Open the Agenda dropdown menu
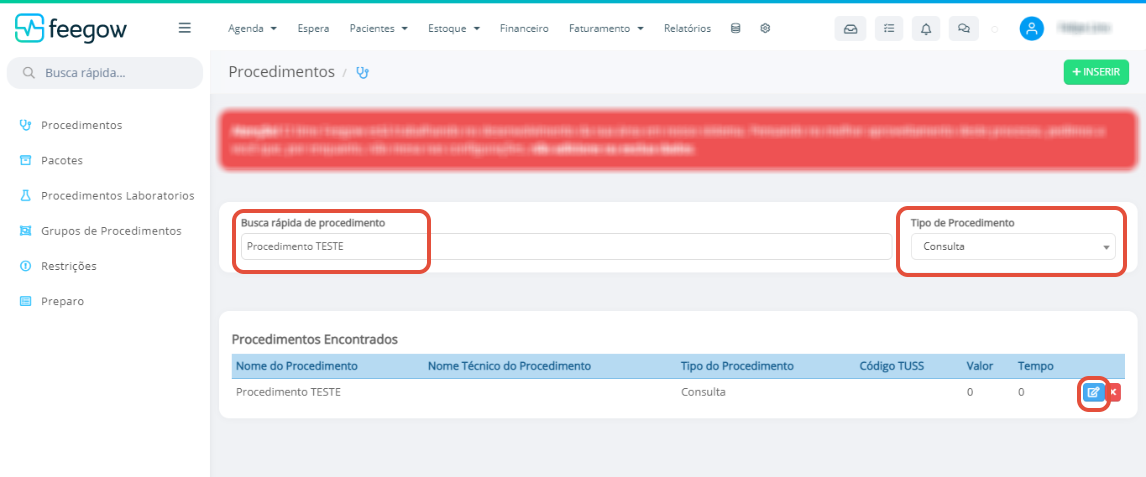Viewport: 1146px width, 477px height. 252,28
